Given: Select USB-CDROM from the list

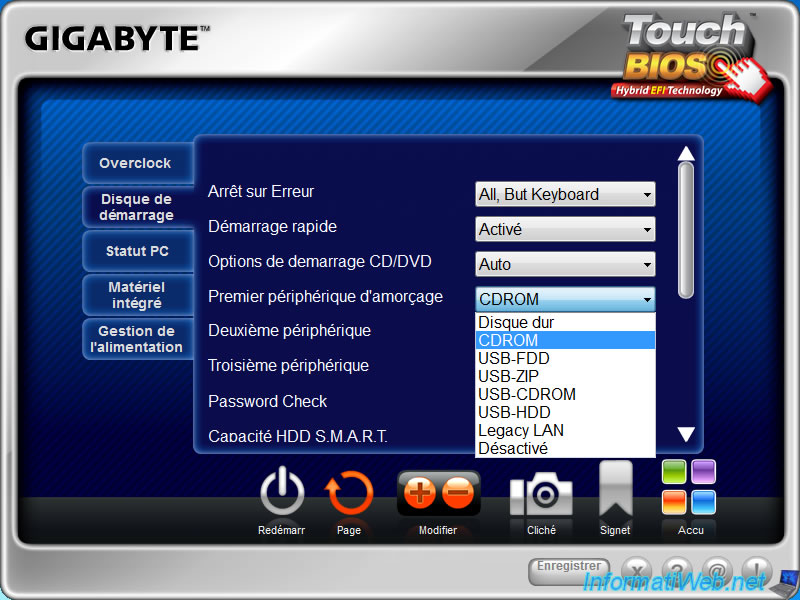Looking at the screenshot, I should click(565, 394).
